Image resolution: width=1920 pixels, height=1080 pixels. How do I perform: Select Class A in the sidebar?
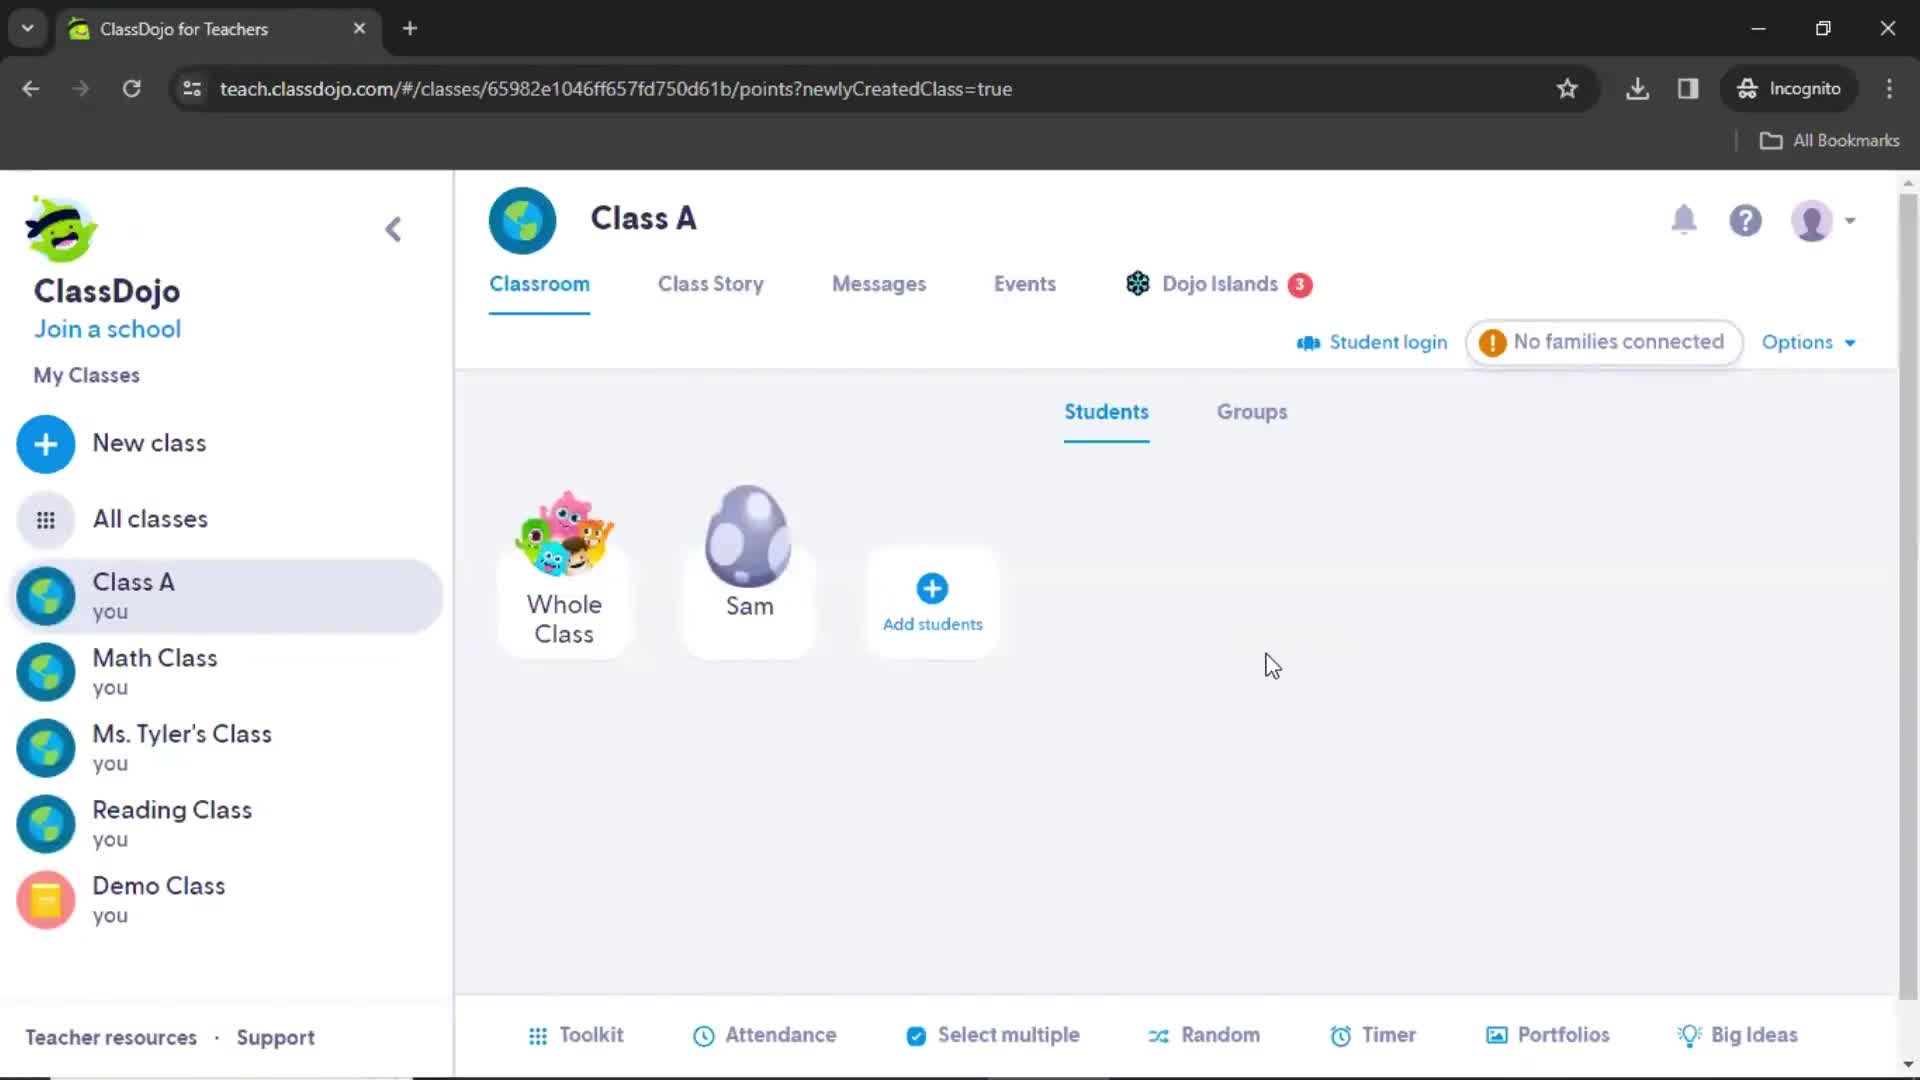[226, 596]
